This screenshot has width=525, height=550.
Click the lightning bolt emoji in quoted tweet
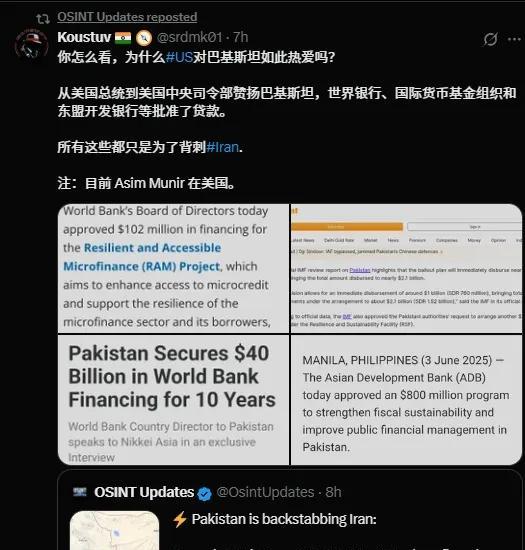point(180,519)
